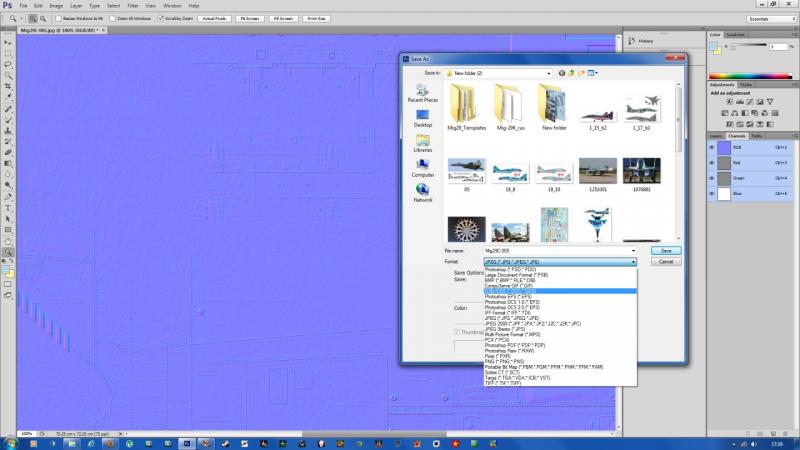Expand the Save in folder dropdown
The height and width of the screenshot is (450, 800).
[548, 73]
